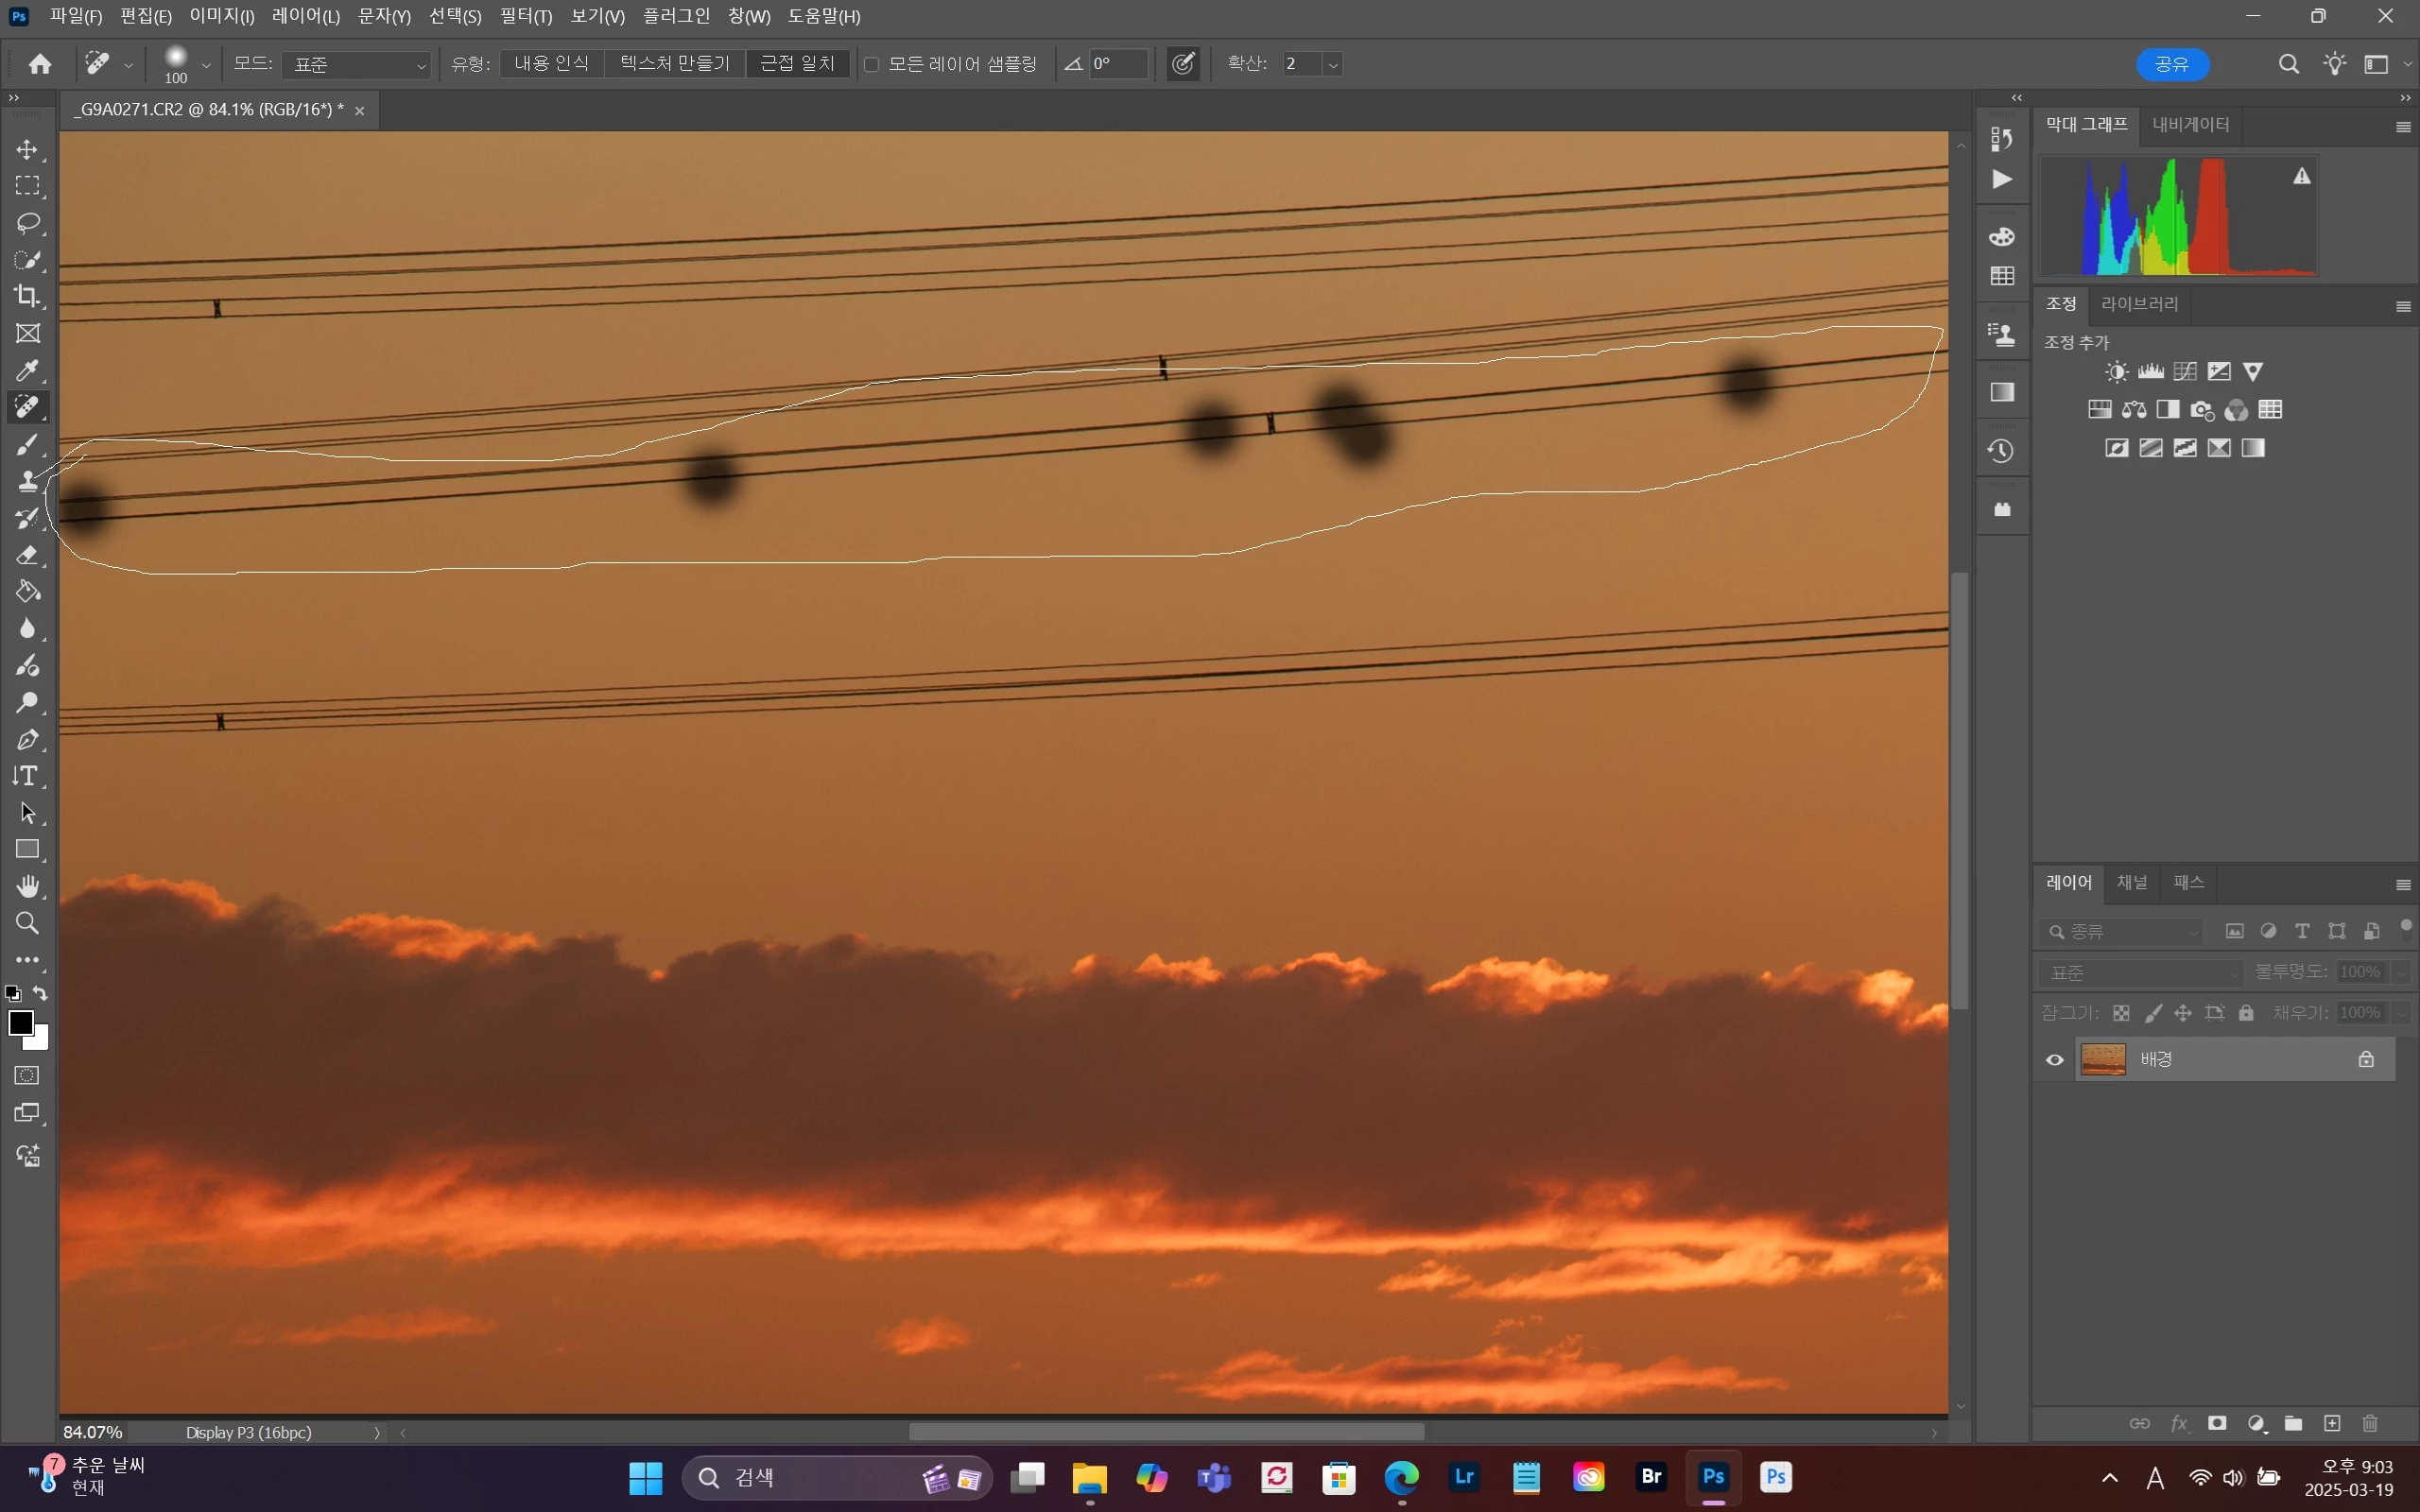Click the Zoom tool in toolbar
Viewport: 2420px width, 1512px height.
tap(27, 923)
